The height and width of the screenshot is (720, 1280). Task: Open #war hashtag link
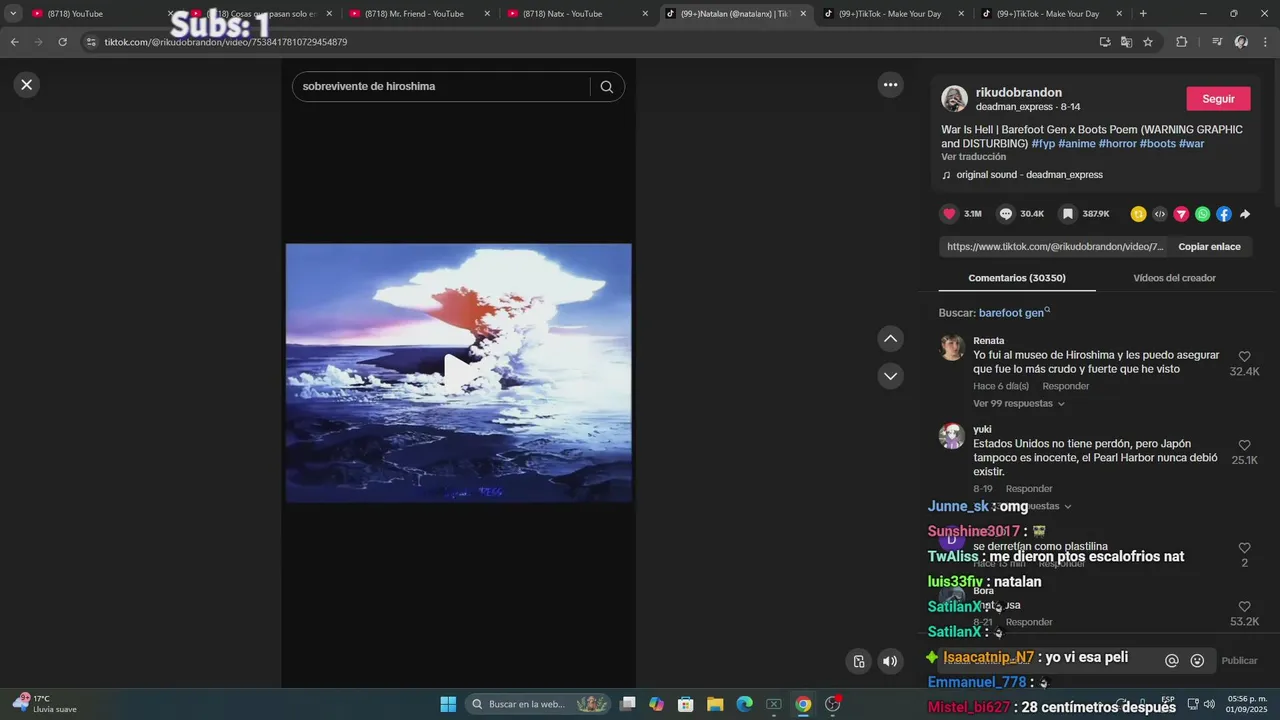pyautogui.click(x=1192, y=144)
